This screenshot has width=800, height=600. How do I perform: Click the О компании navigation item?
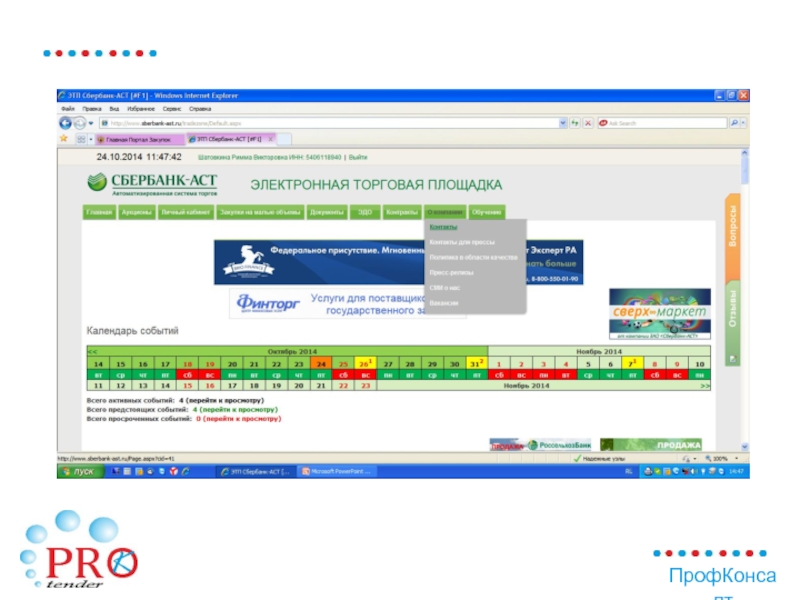(x=445, y=212)
